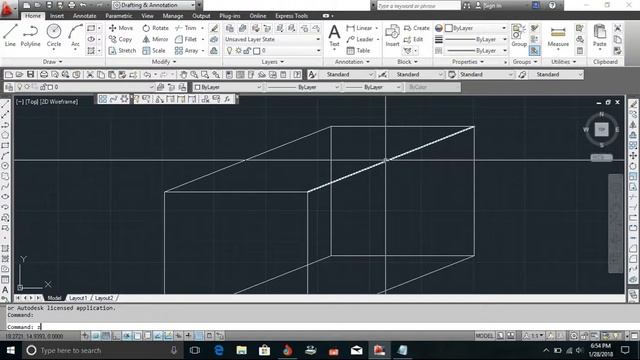640x360 pixels.
Task: Click the Edit block button
Action: click(x=413, y=39)
